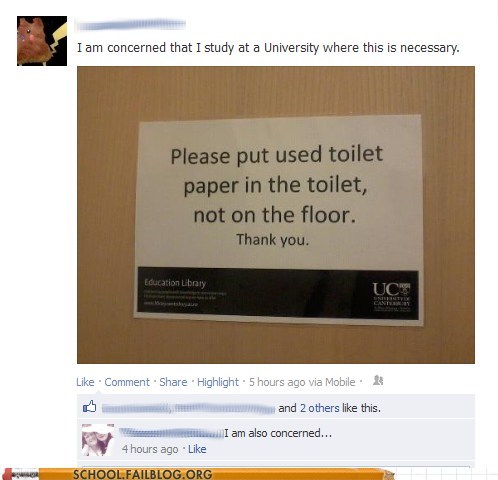
Task: Open the '2 others' likes list
Action: (x=319, y=408)
